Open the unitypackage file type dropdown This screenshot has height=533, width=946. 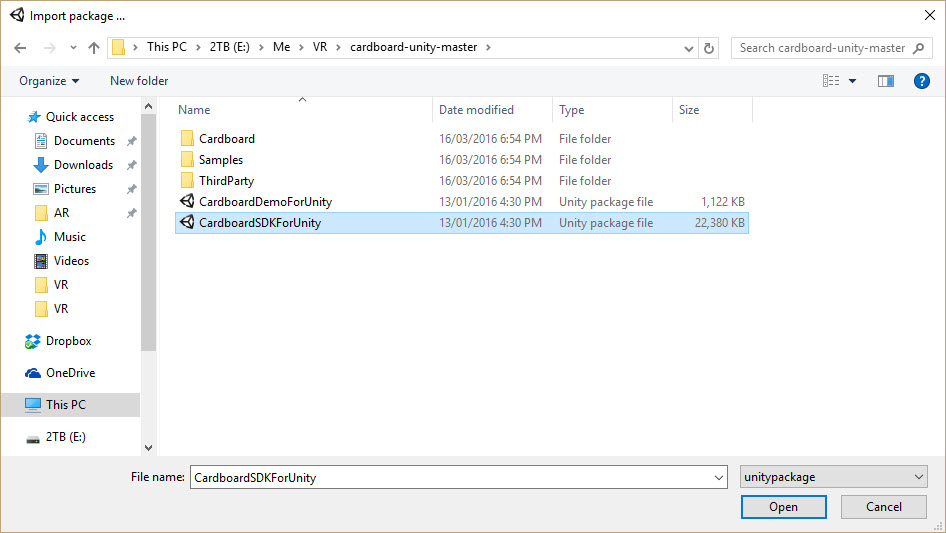[x=833, y=477]
